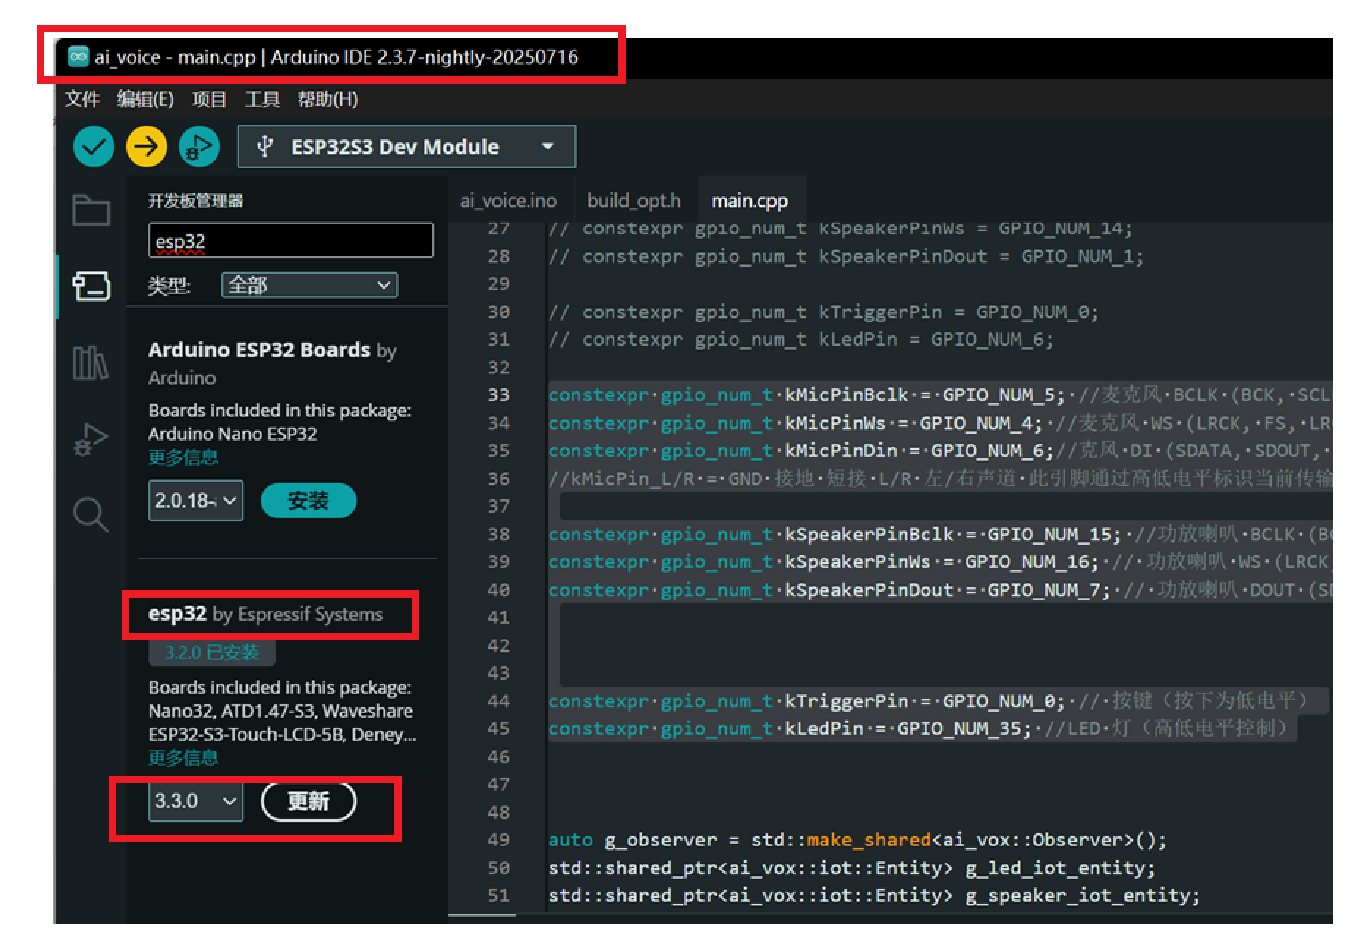Click the kSpeakerPinBclk GPIO_NUM_15 line
This screenshot has width=1351, height=942.
tap(939, 534)
